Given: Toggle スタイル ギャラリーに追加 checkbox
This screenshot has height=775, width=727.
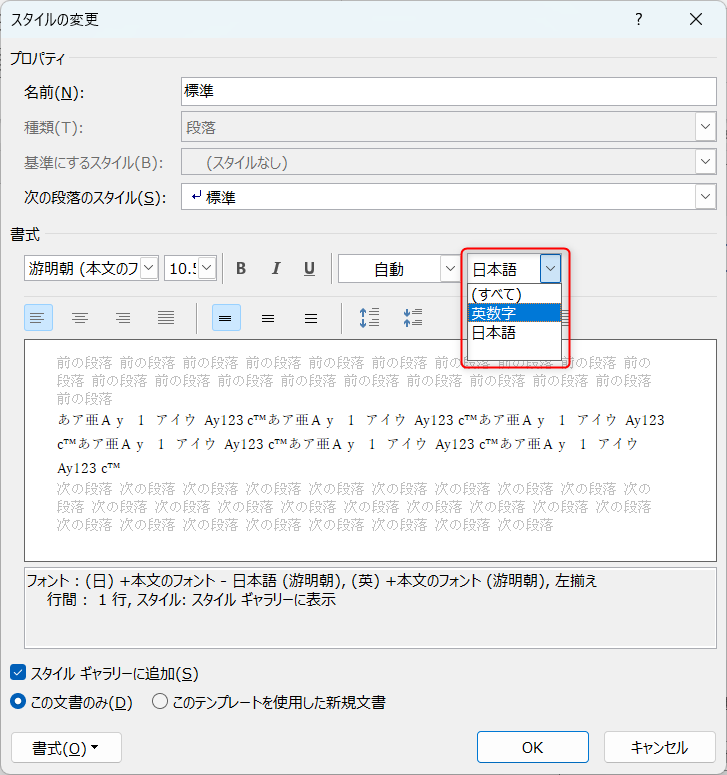Looking at the screenshot, I should [x=18, y=674].
